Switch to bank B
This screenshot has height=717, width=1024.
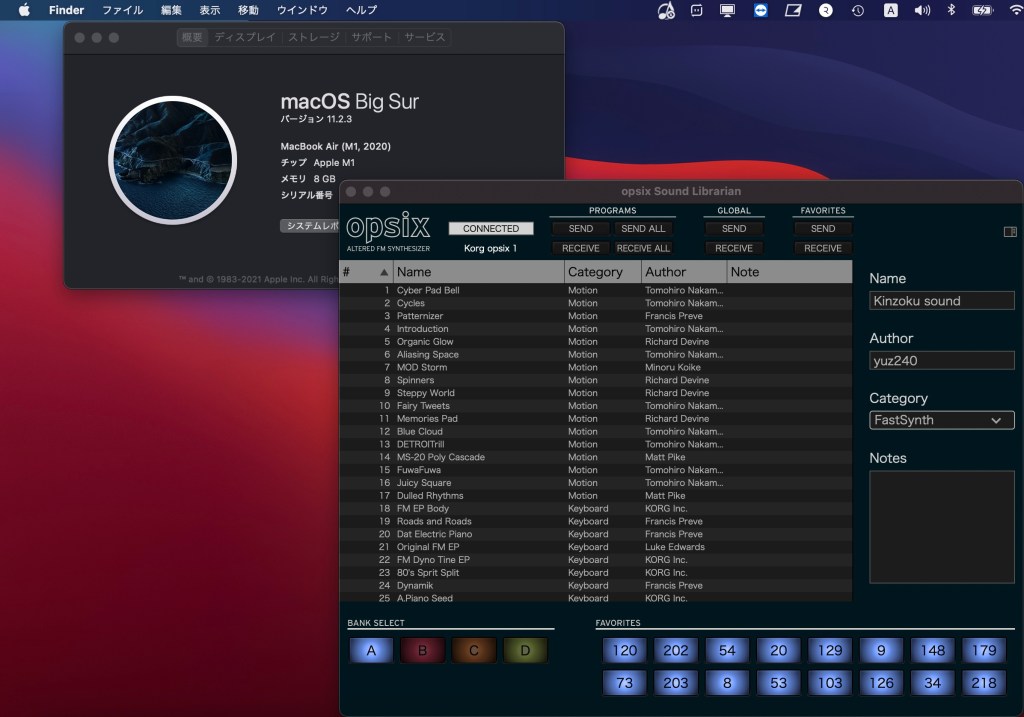422,651
